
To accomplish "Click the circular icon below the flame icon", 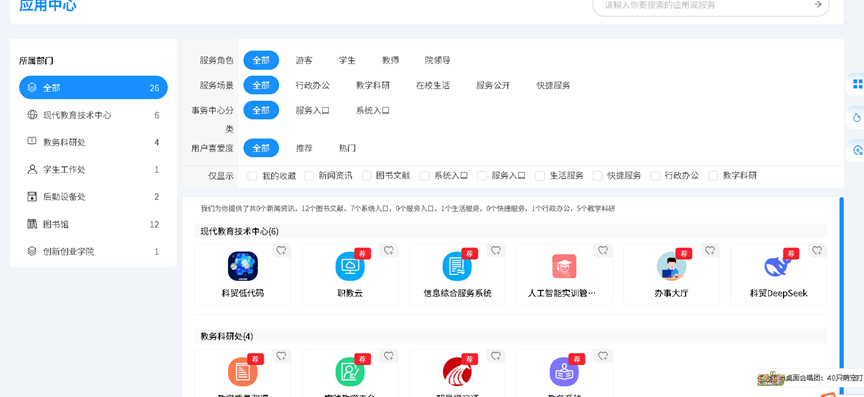I will click(857, 150).
